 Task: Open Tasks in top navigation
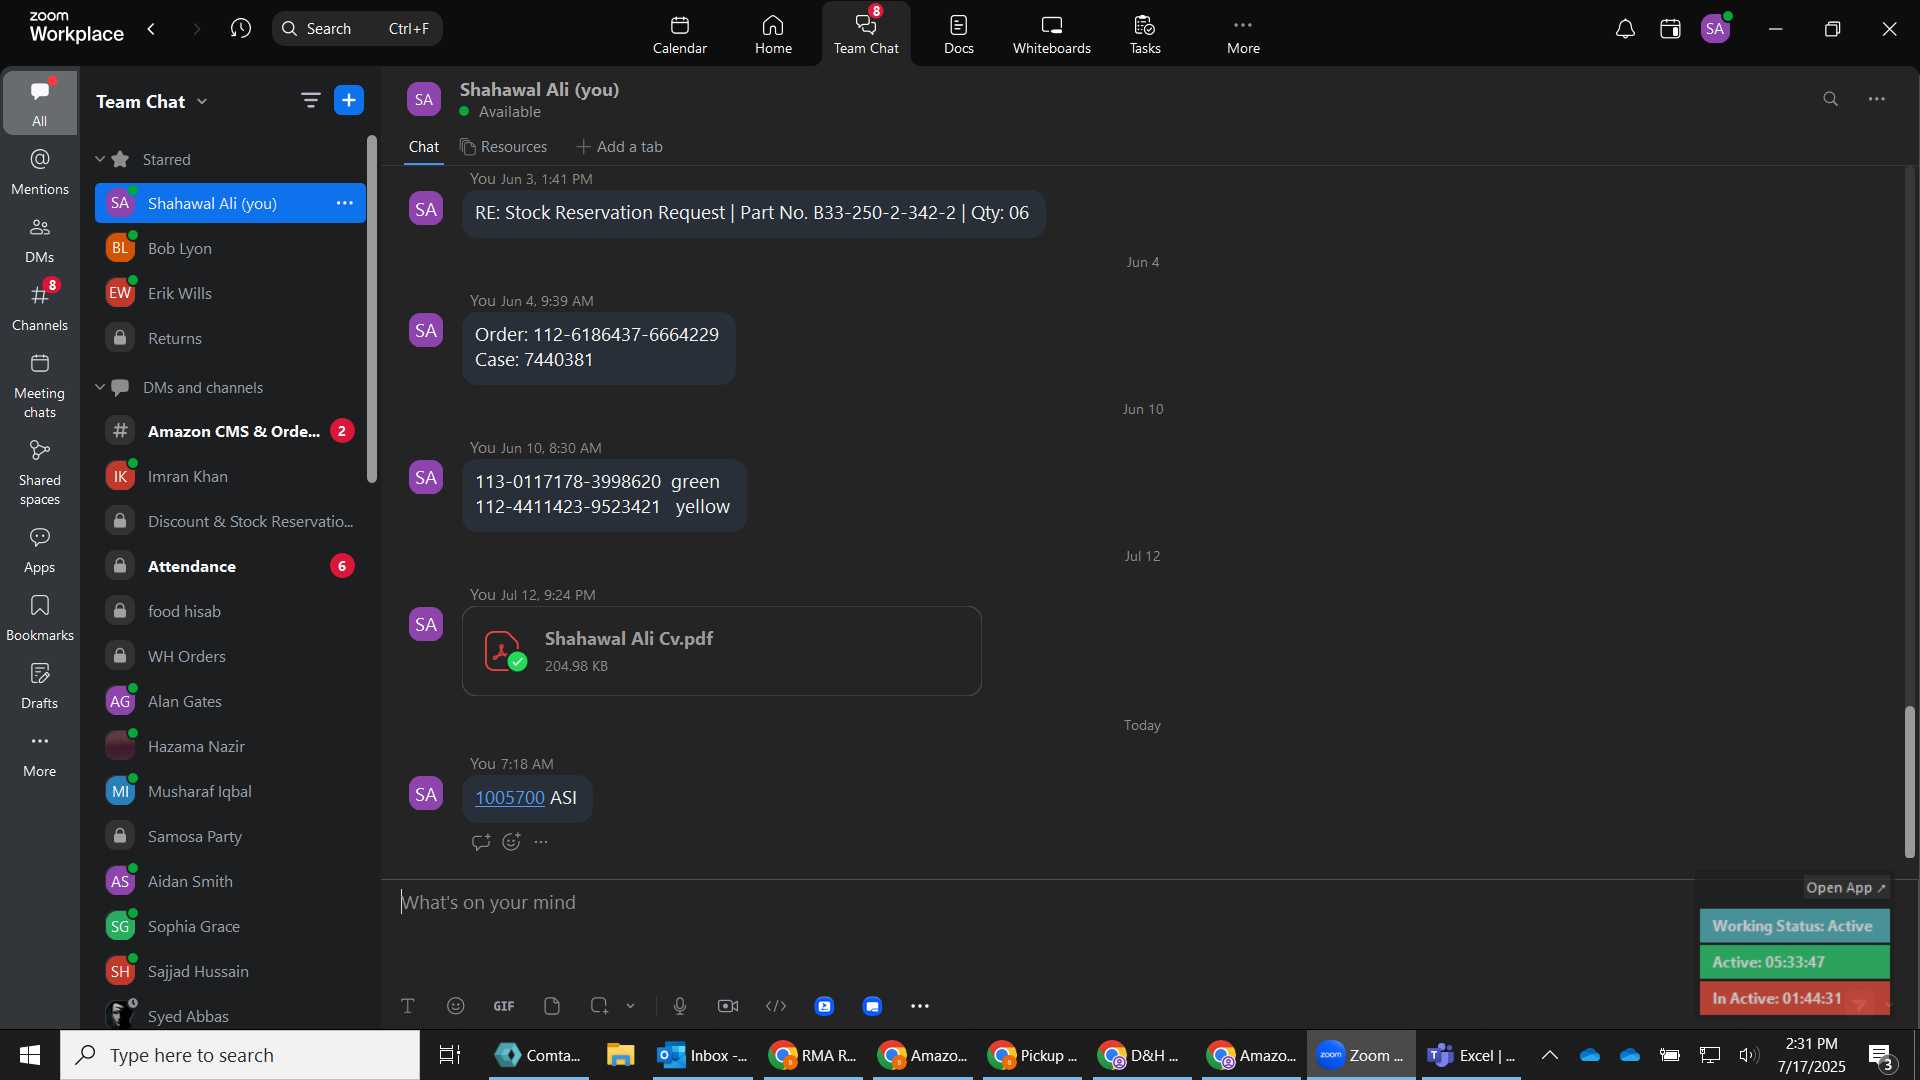point(1145,34)
